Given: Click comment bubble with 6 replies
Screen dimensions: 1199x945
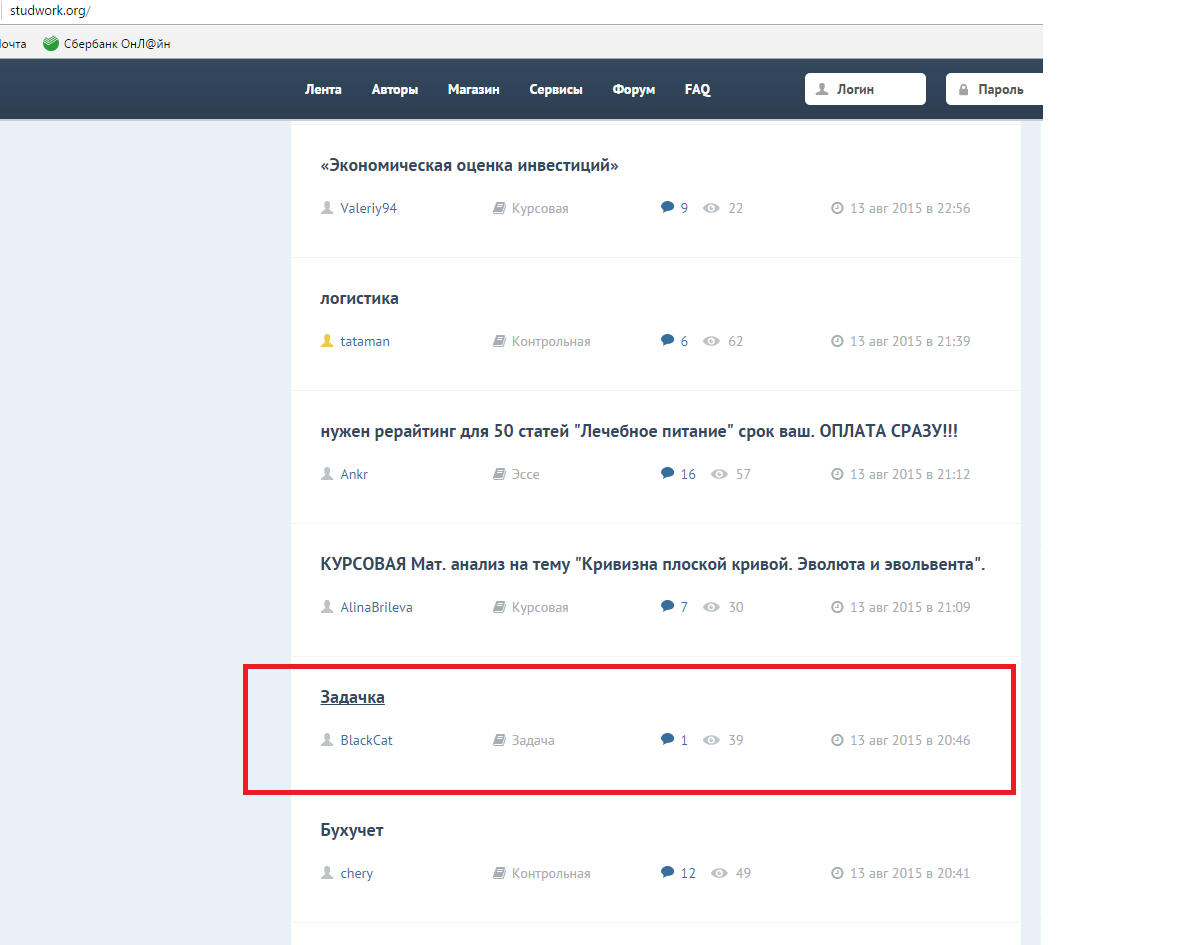Looking at the screenshot, I should point(667,340).
